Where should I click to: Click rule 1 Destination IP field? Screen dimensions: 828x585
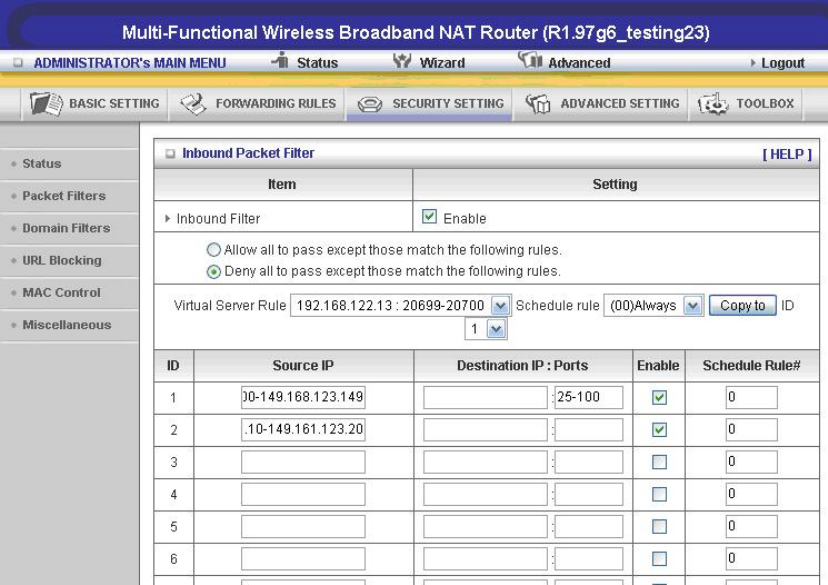click(485, 397)
